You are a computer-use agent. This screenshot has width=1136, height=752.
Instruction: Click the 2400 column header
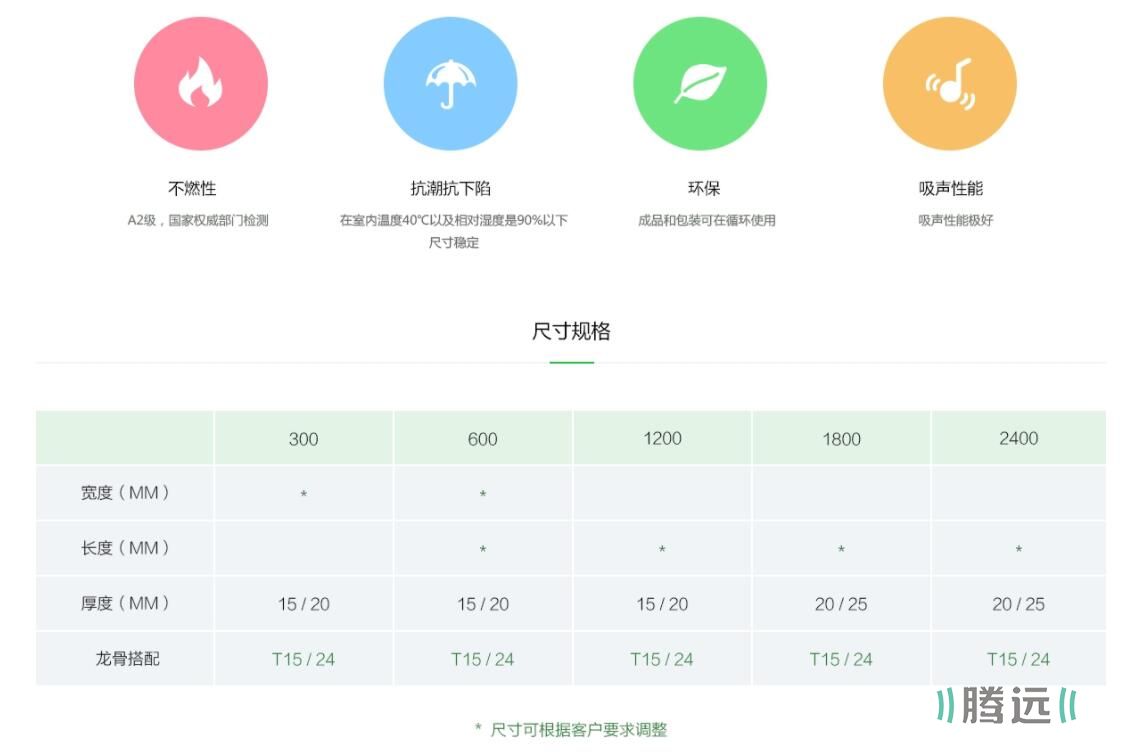tap(1018, 439)
